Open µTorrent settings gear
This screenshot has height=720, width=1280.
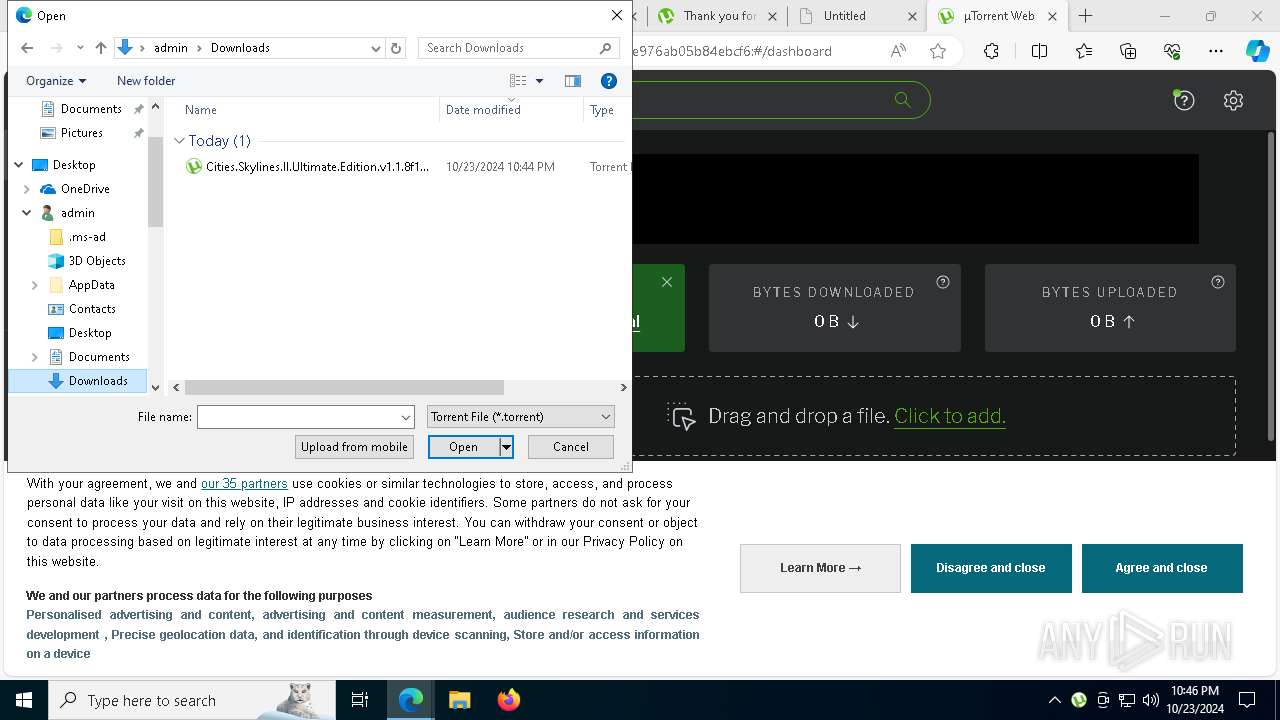[1233, 100]
